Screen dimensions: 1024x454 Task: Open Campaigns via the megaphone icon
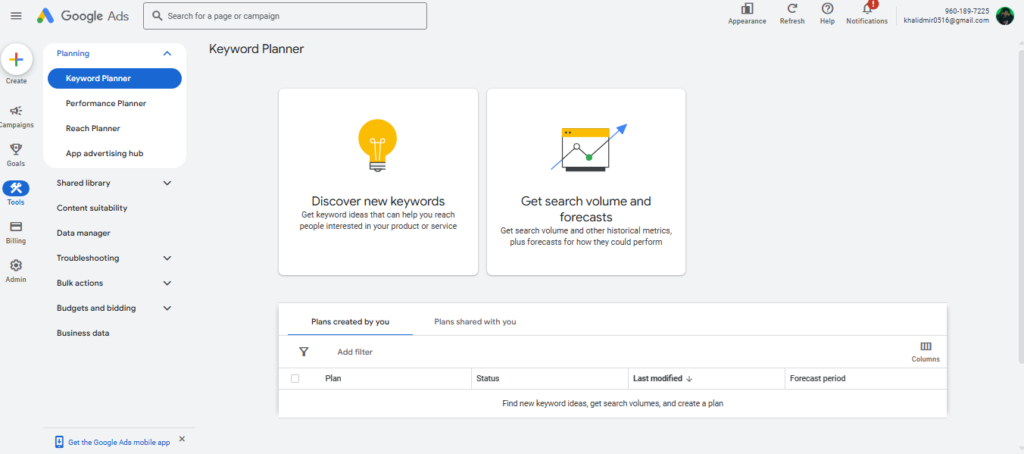16,110
